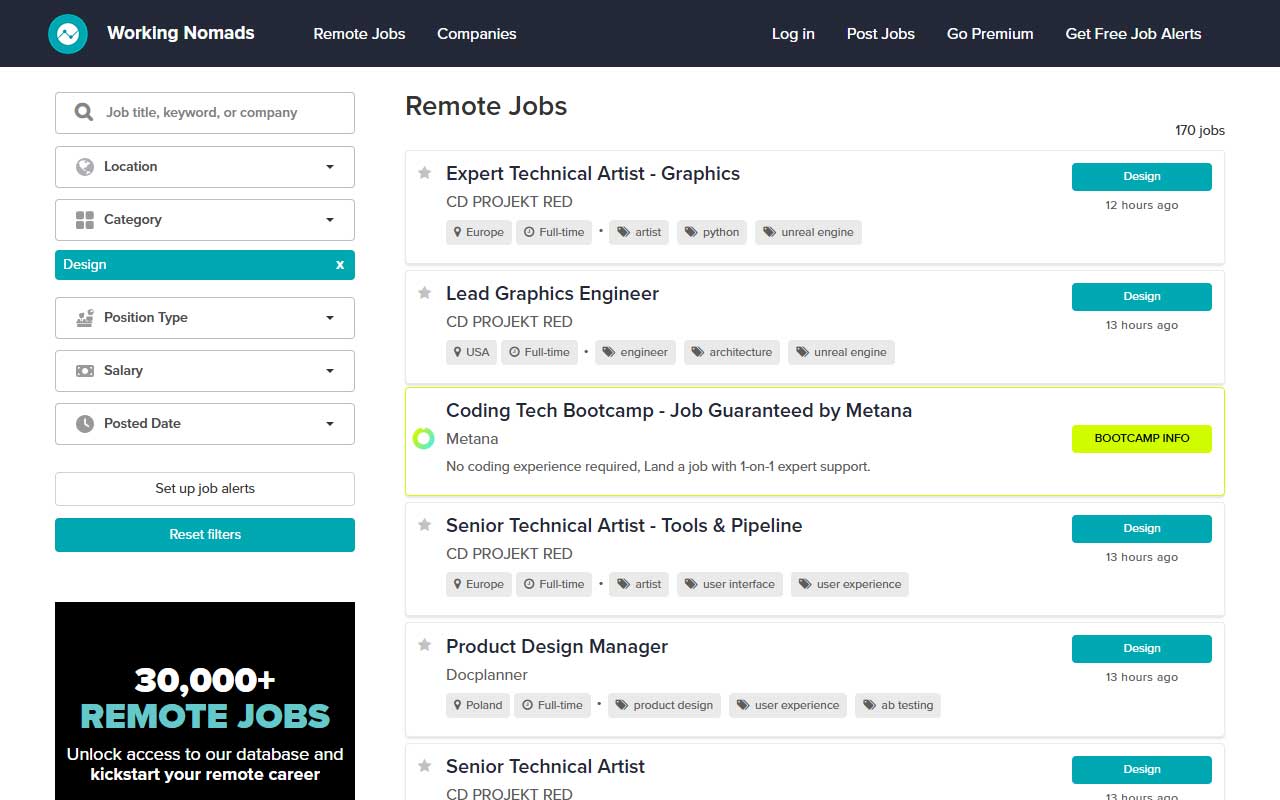This screenshot has height=800, width=1280.
Task: Star the Product Design Manager job
Action: [424, 646]
